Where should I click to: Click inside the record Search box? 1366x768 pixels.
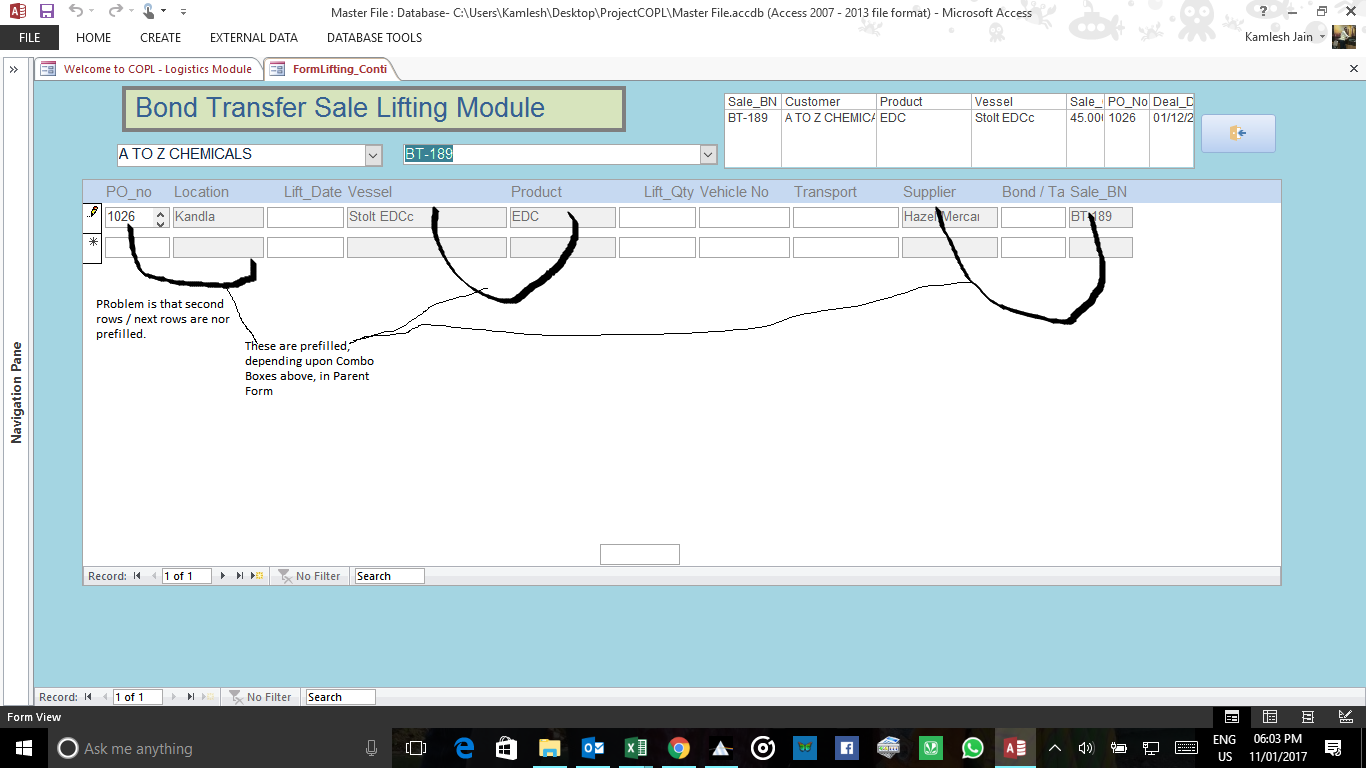coord(389,575)
